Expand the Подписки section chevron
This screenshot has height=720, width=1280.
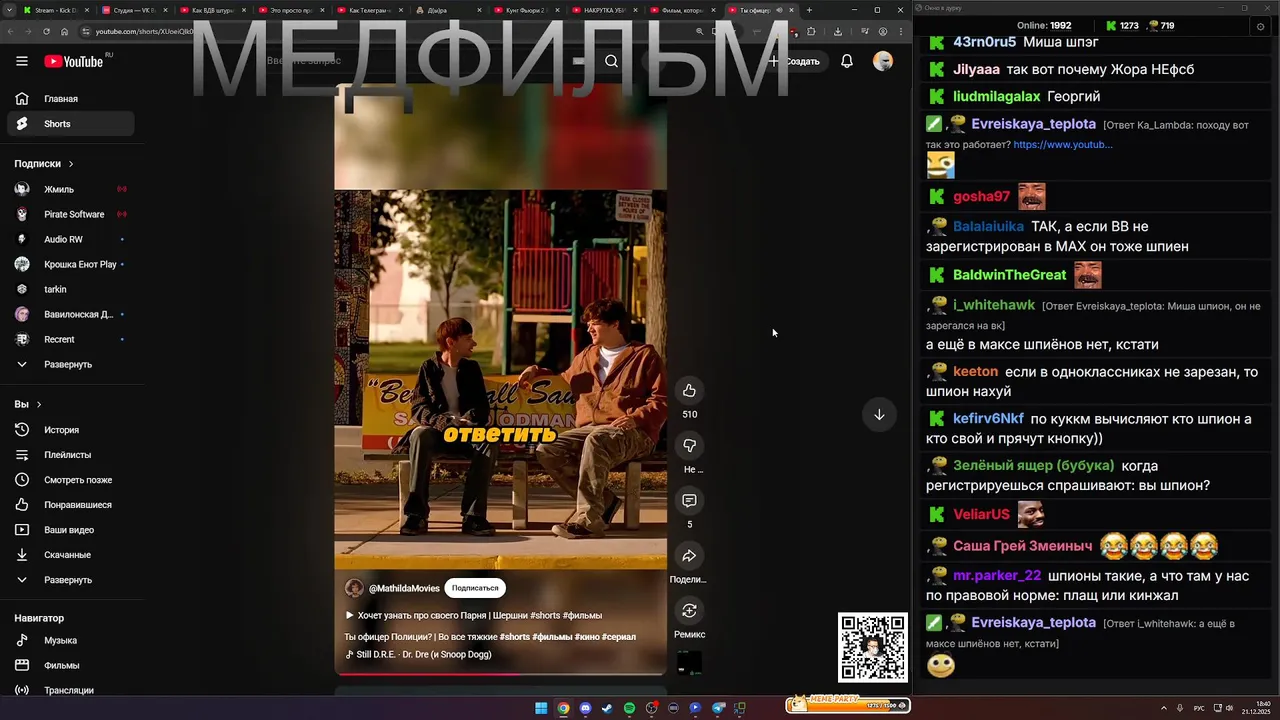pyautogui.click(x=71, y=164)
